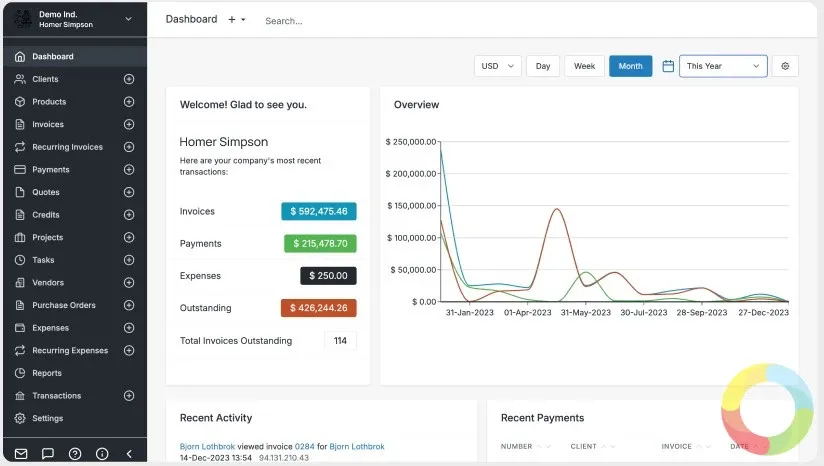
Task: Open the This Year date range dropdown
Action: click(723, 66)
